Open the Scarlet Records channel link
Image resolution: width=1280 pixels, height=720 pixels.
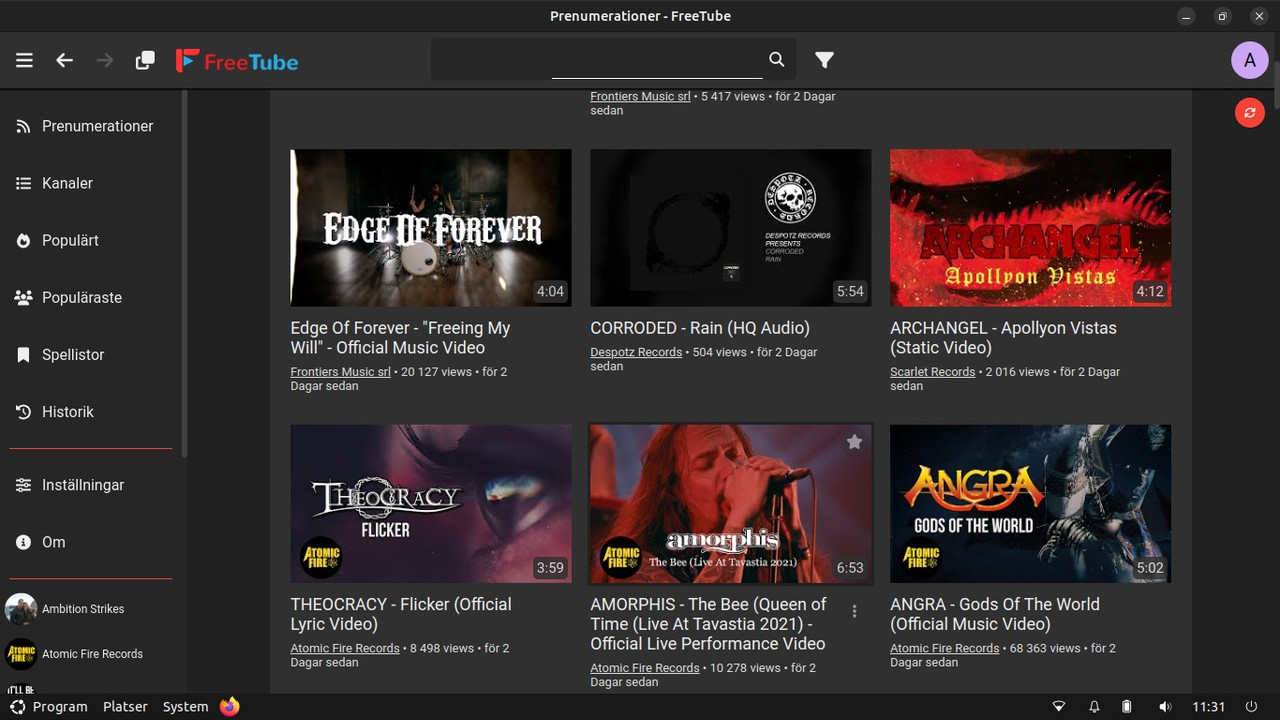tap(933, 372)
